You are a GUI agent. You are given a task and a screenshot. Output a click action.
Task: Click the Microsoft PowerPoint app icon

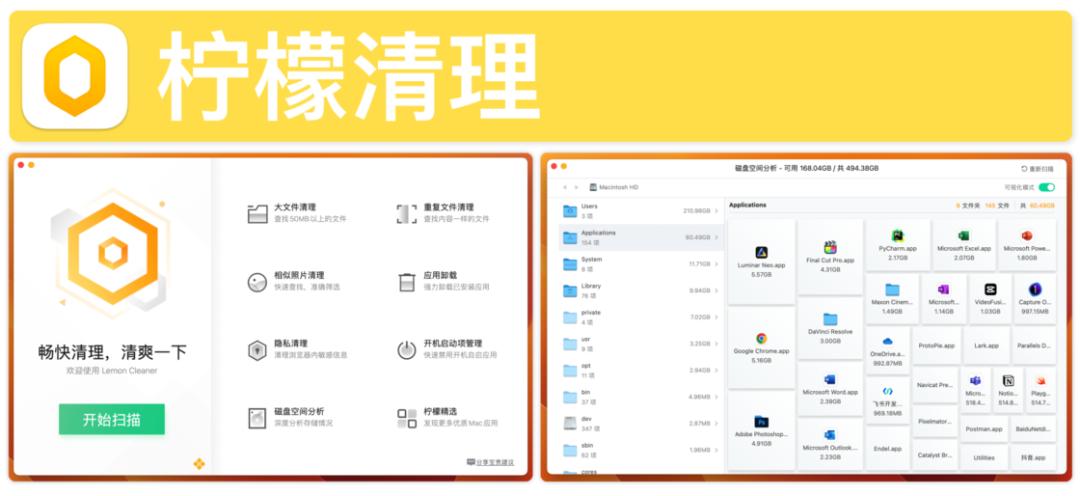click(x=1026, y=236)
